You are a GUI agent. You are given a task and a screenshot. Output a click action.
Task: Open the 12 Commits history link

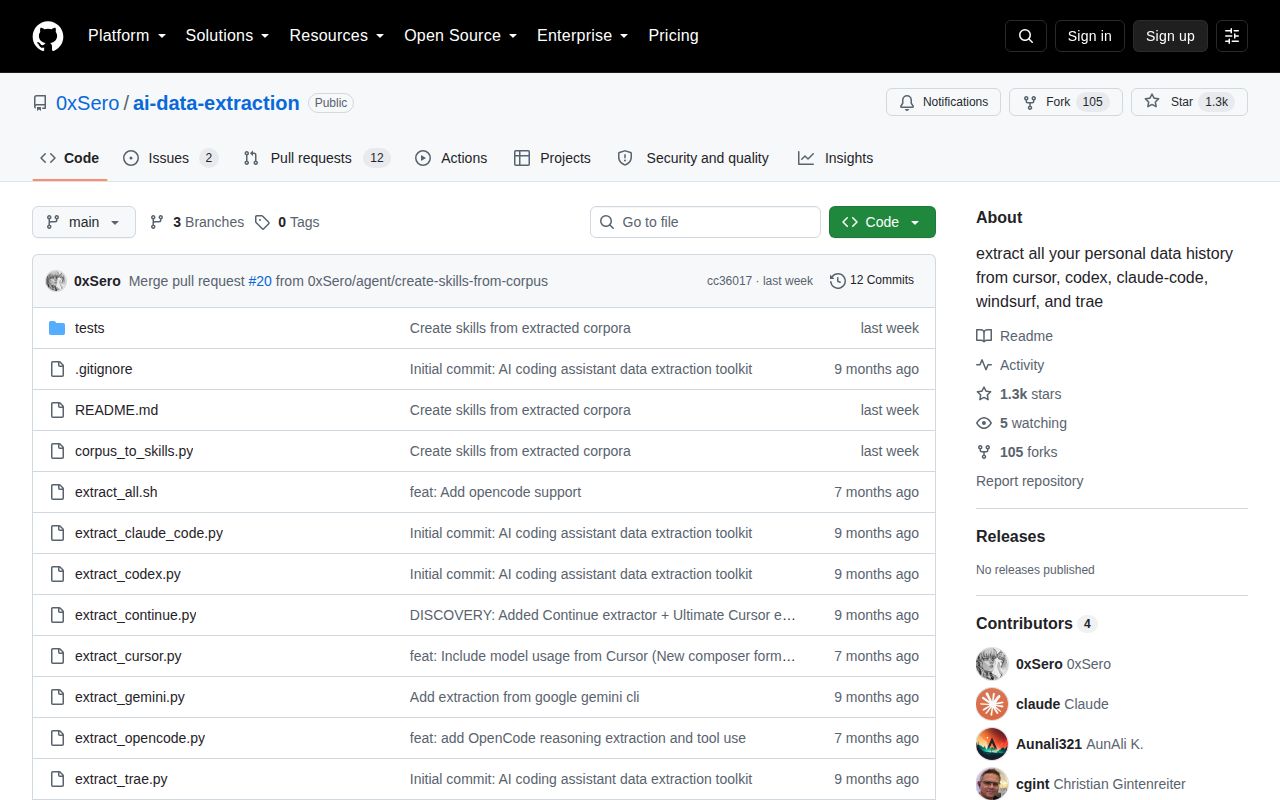pos(872,281)
